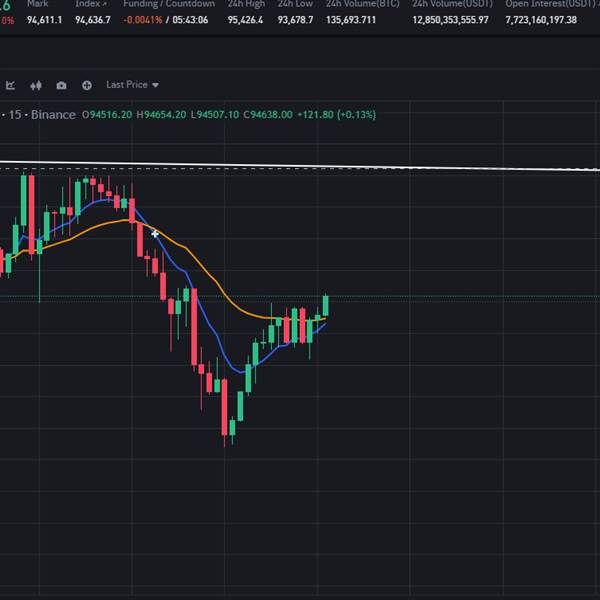Image resolution: width=600 pixels, height=600 pixels.
Task: Click the latest green candle on the chart
Action: [326, 305]
